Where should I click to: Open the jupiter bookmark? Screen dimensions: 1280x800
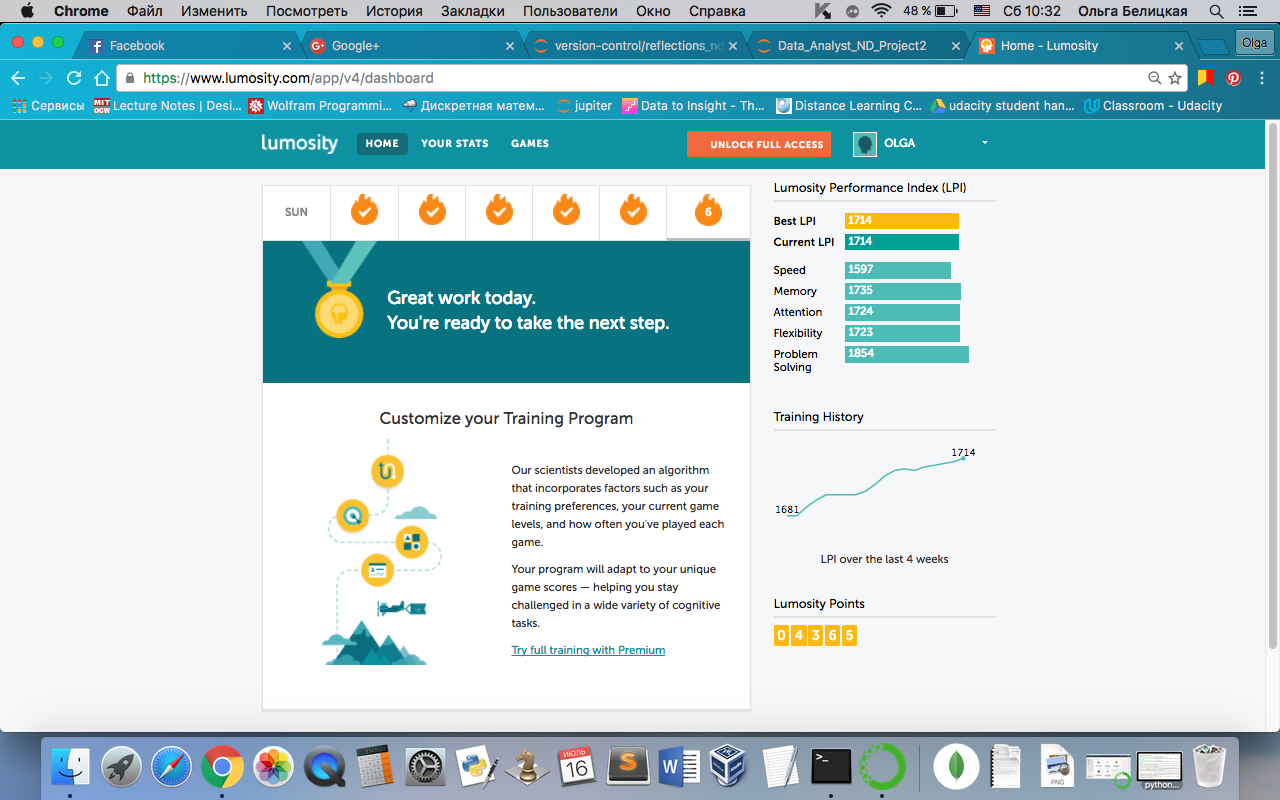(584, 105)
